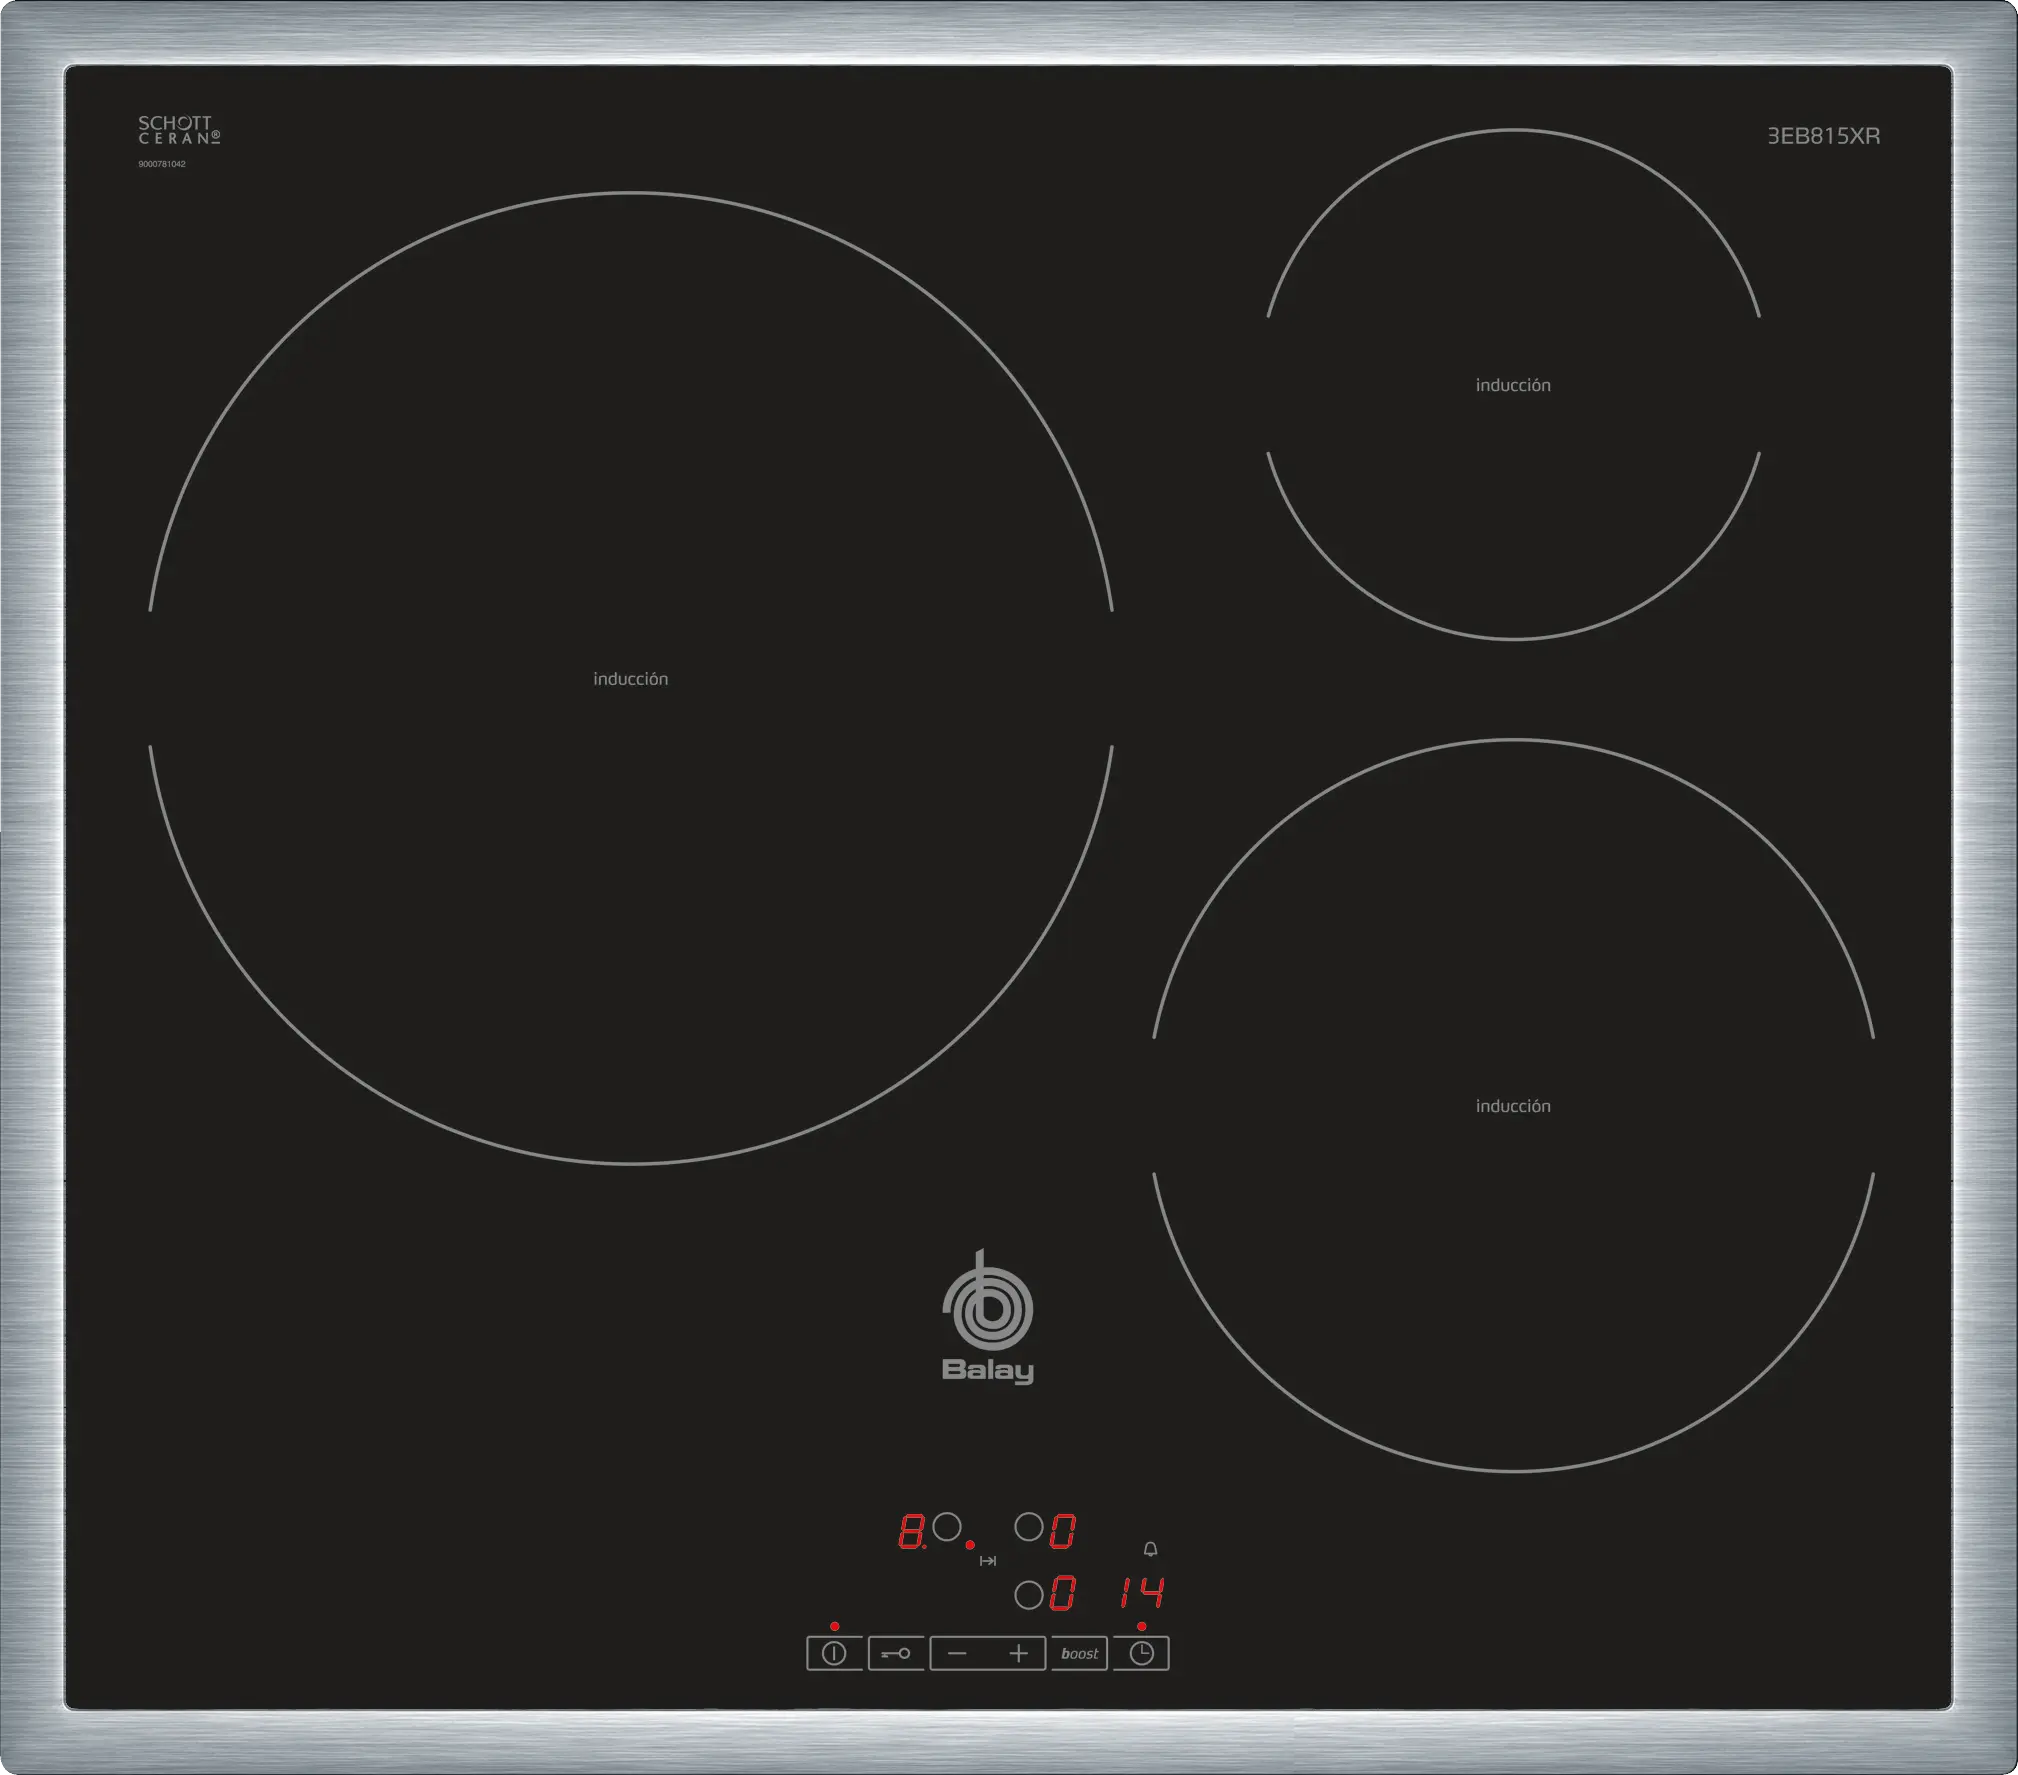Tap the main power on/off button
This screenshot has height=1775, width=2018.
pos(834,1653)
